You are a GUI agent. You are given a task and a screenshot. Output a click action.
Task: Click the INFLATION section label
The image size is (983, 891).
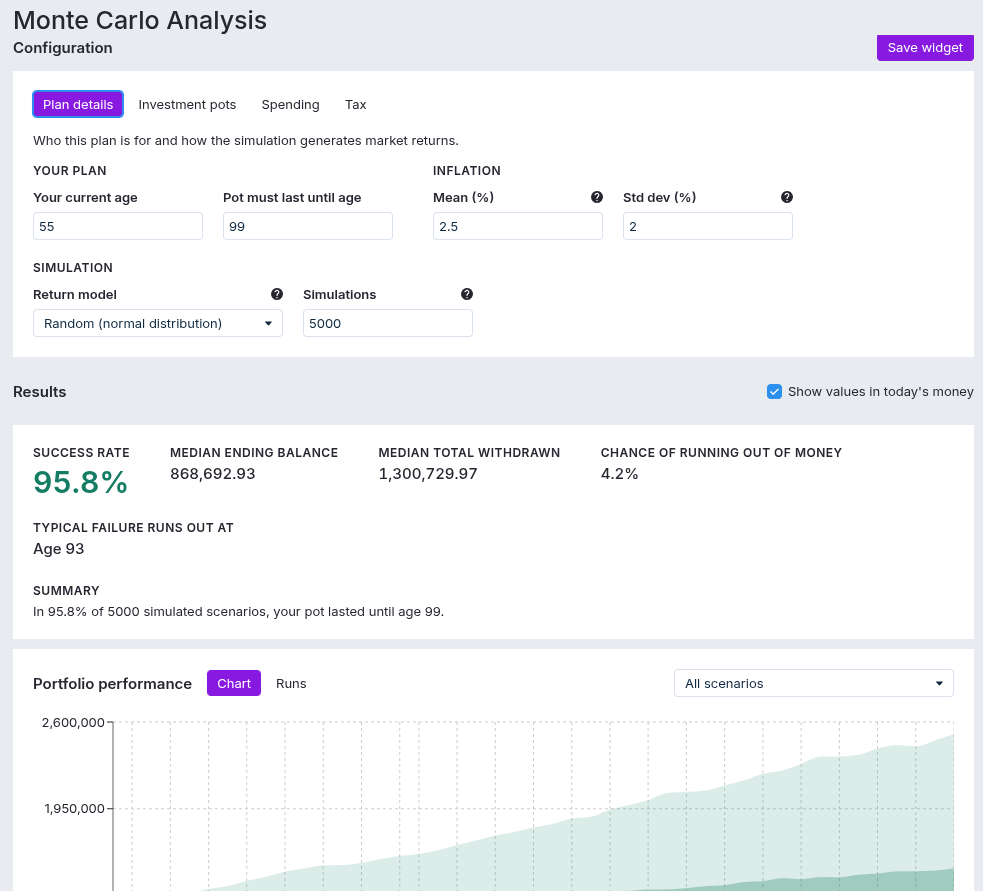coord(466,171)
